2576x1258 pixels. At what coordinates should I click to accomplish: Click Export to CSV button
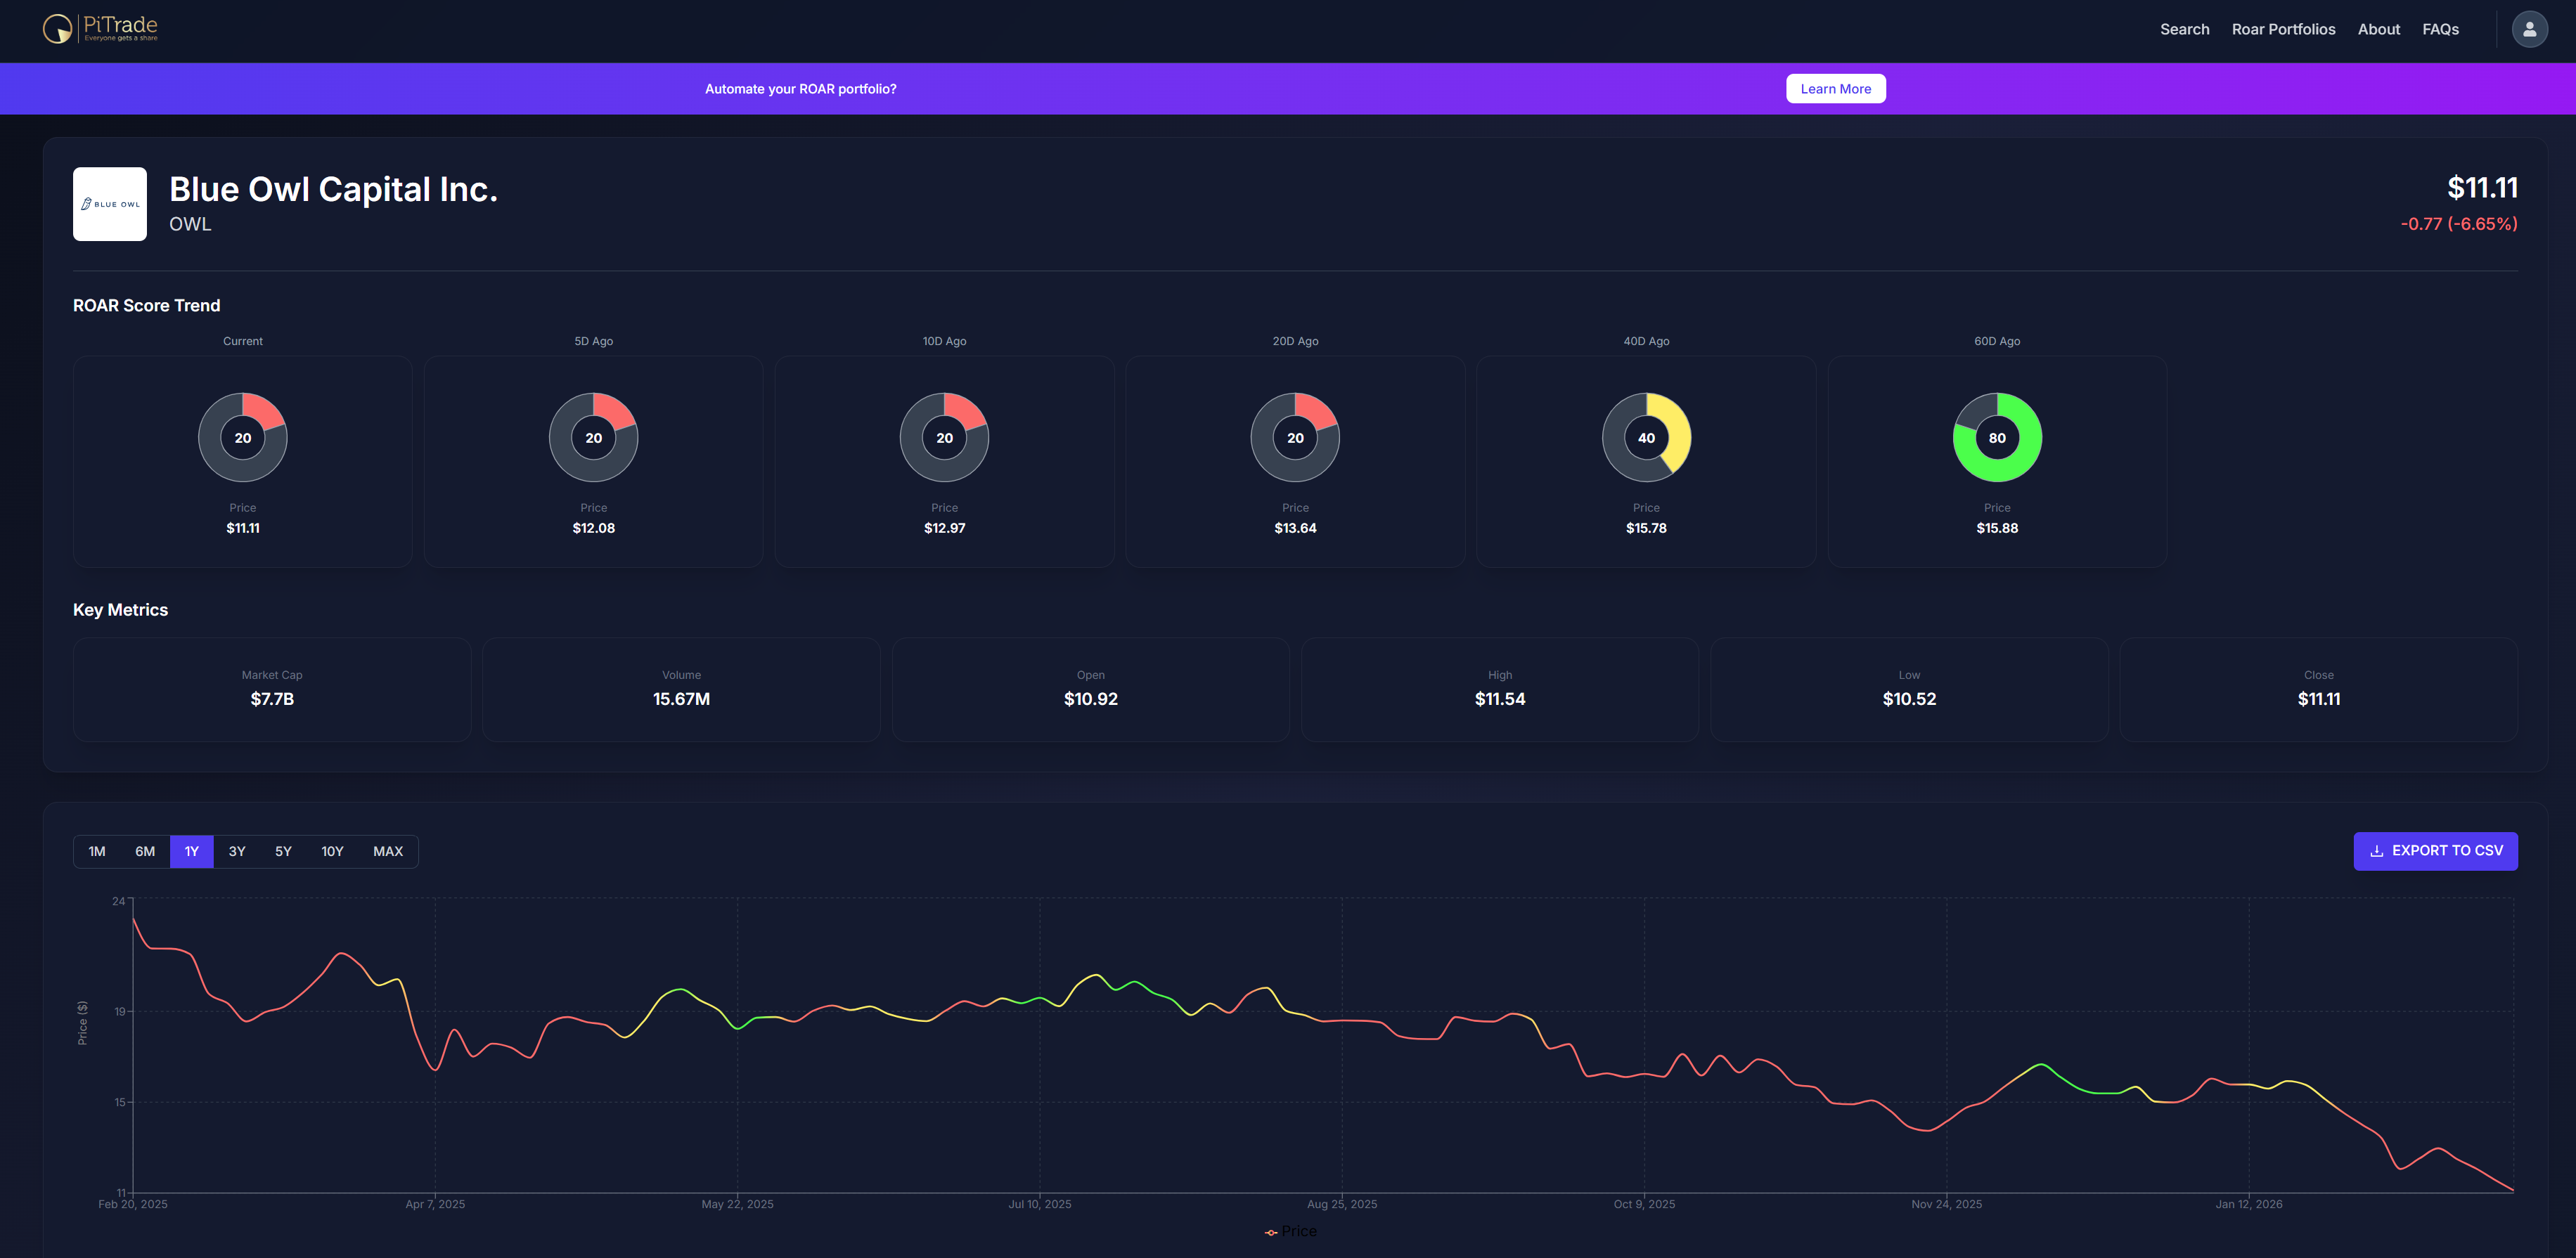click(x=2435, y=851)
